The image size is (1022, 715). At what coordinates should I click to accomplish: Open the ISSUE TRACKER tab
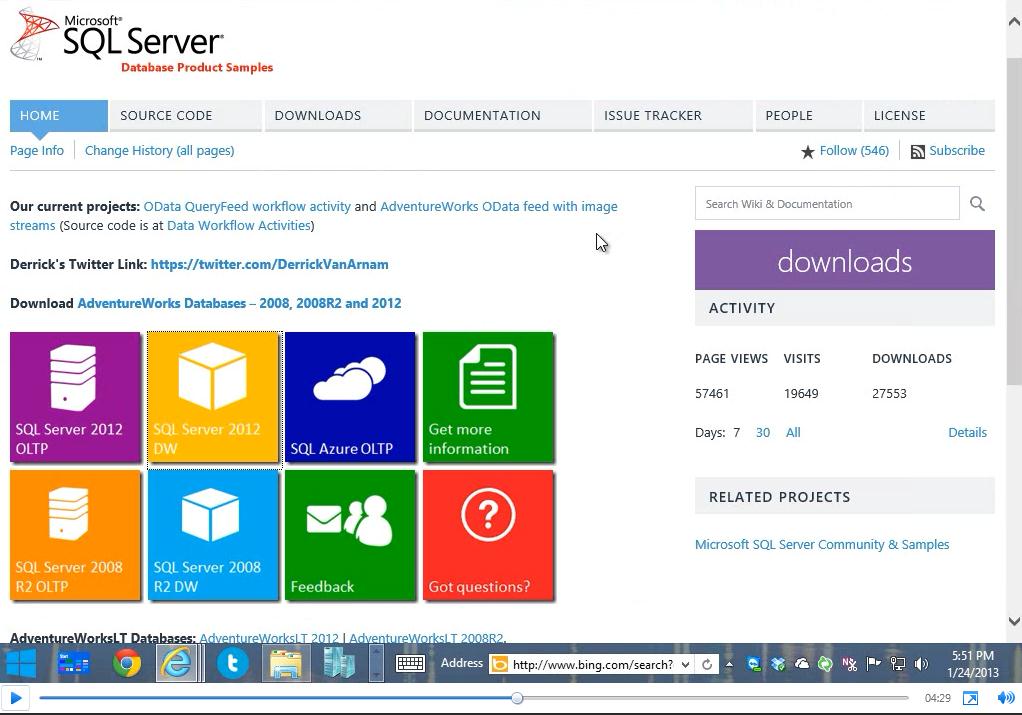click(x=673, y=115)
